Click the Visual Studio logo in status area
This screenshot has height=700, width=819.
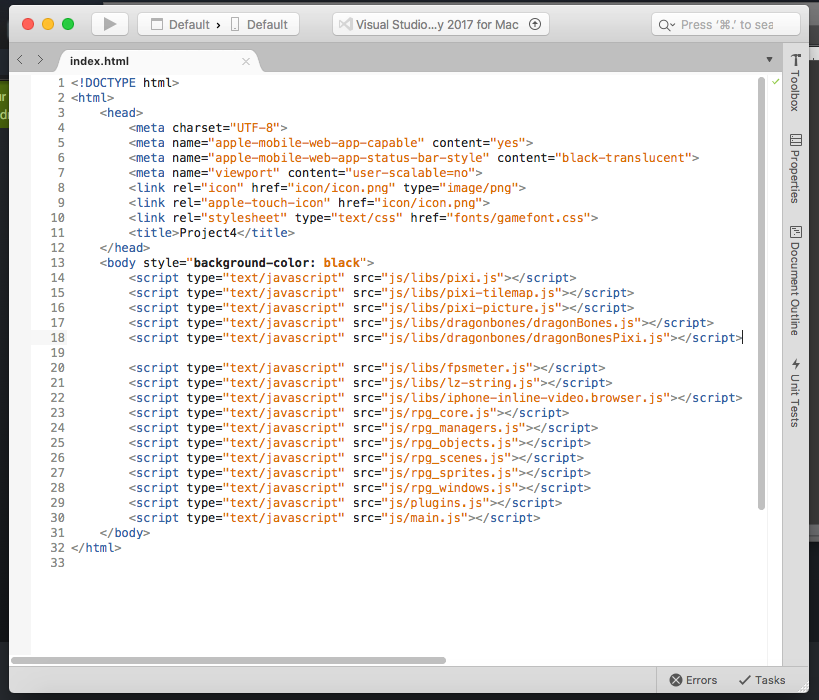(x=345, y=25)
